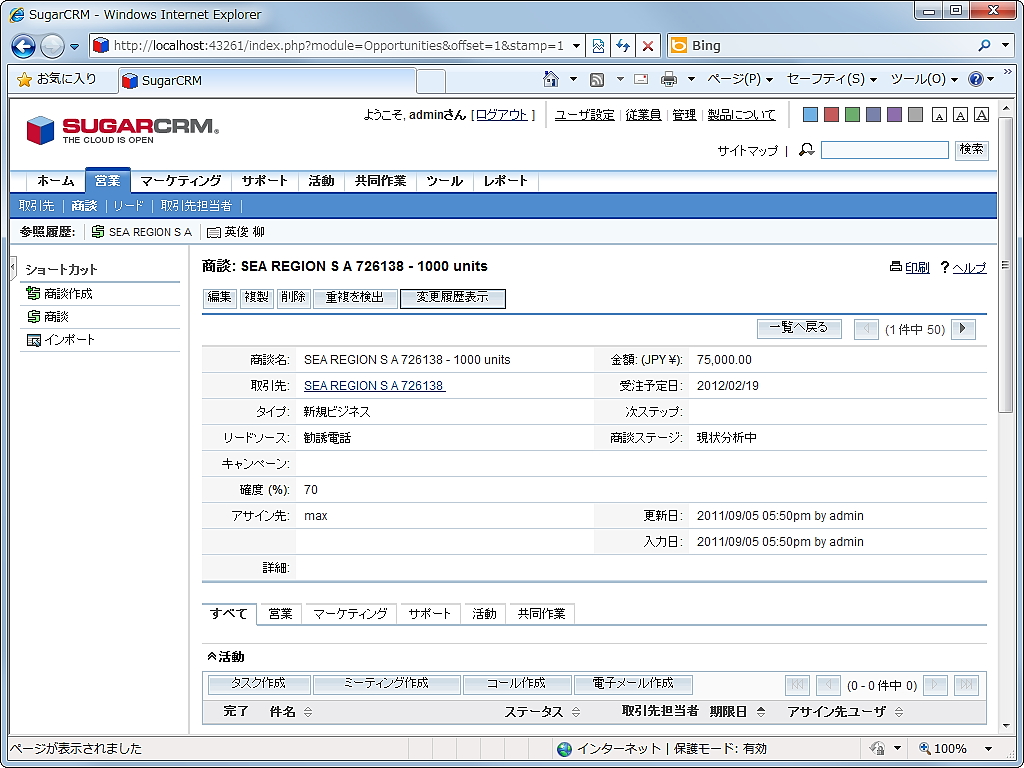Click inside the site search input field

[885, 150]
